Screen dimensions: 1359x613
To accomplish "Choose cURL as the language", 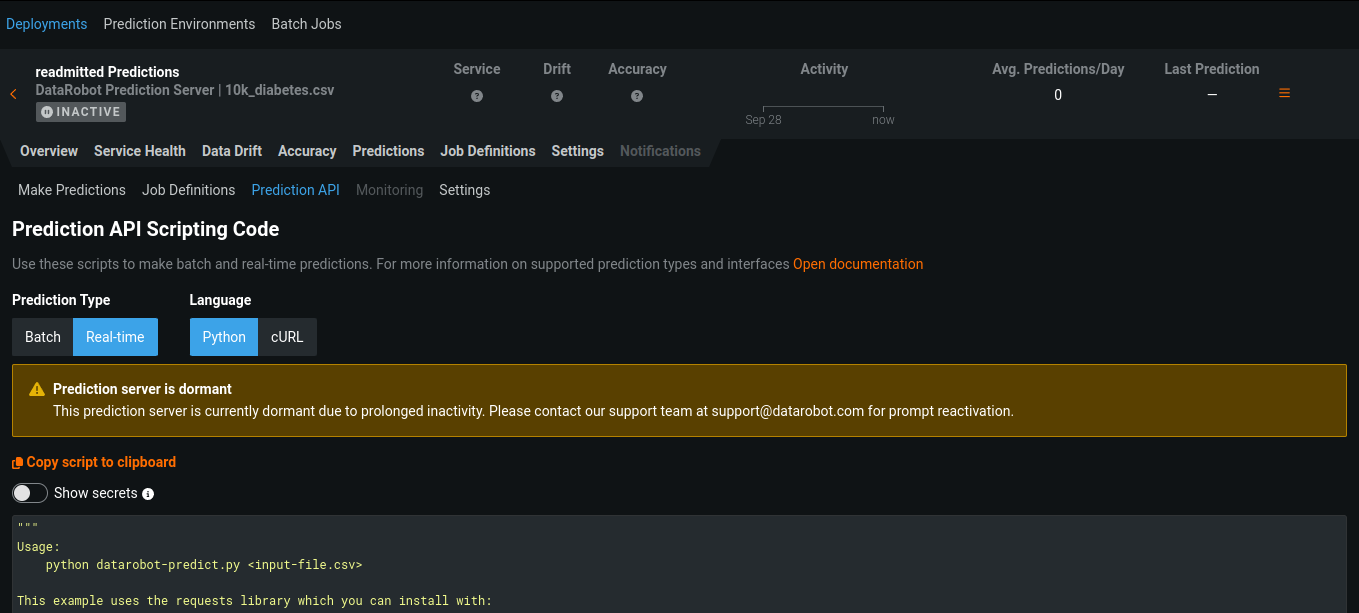I will pos(287,337).
